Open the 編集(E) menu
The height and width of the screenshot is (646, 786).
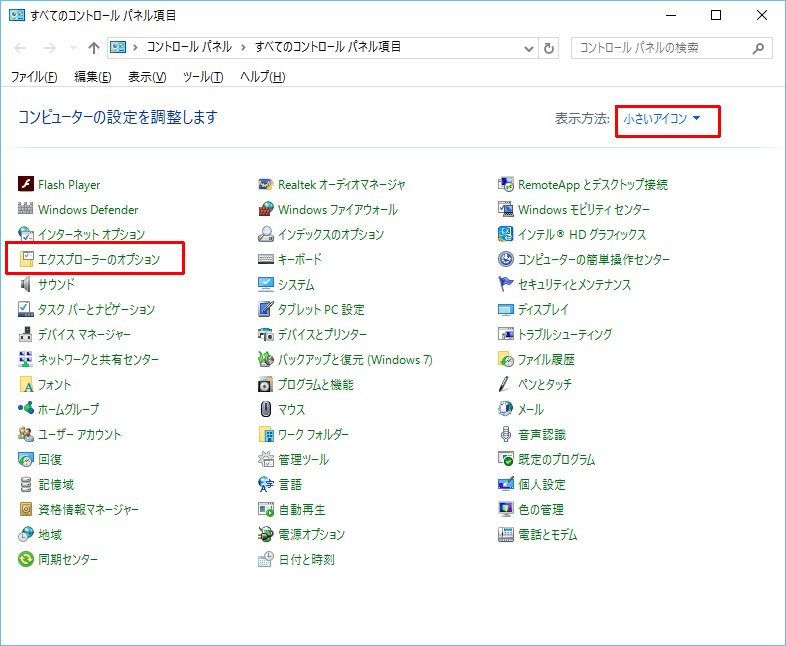click(x=93, y=77)
